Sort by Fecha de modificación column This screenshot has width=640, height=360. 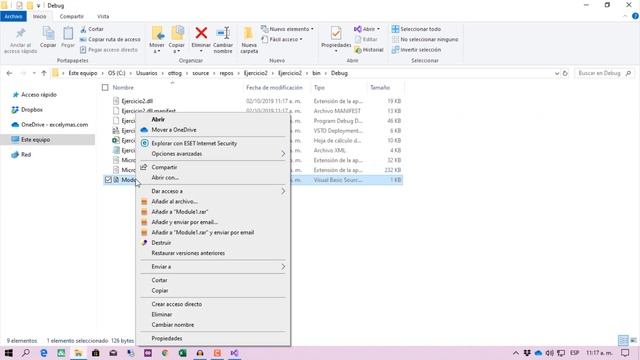click(x=274, y=87)
